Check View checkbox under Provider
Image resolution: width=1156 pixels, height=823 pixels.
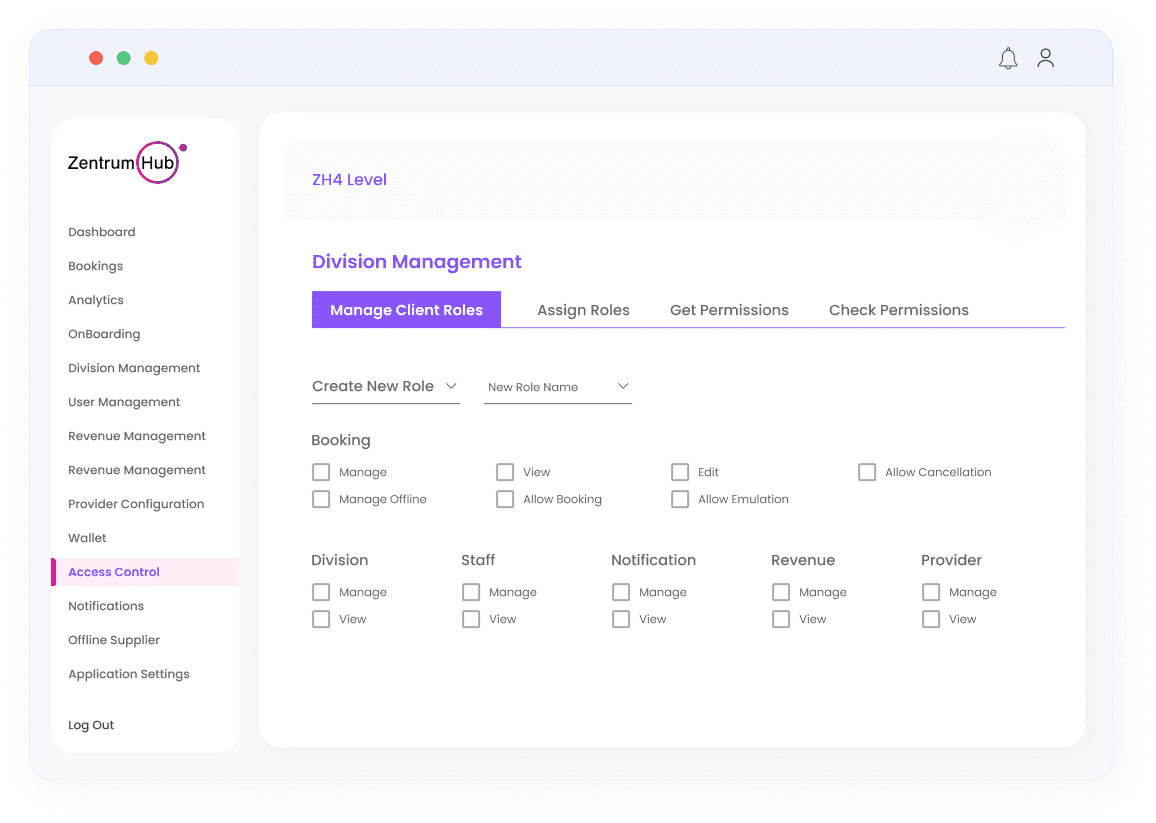(931, 619)
